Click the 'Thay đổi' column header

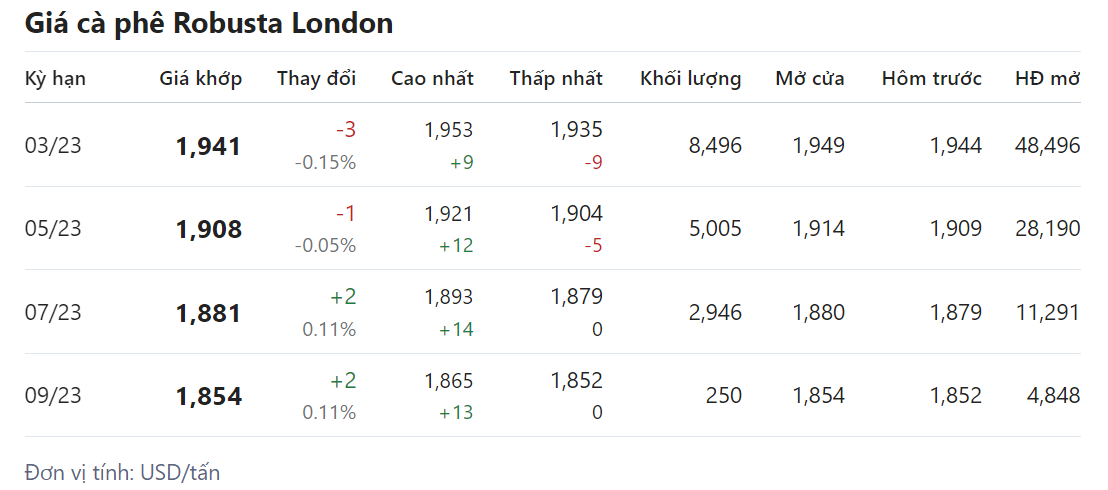[316, 78]
